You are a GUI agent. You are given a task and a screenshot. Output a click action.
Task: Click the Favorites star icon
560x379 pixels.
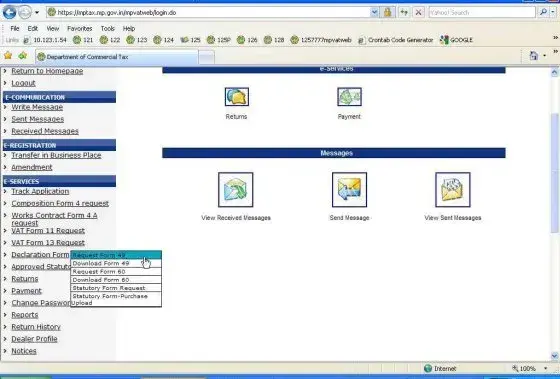pos(8,56)
